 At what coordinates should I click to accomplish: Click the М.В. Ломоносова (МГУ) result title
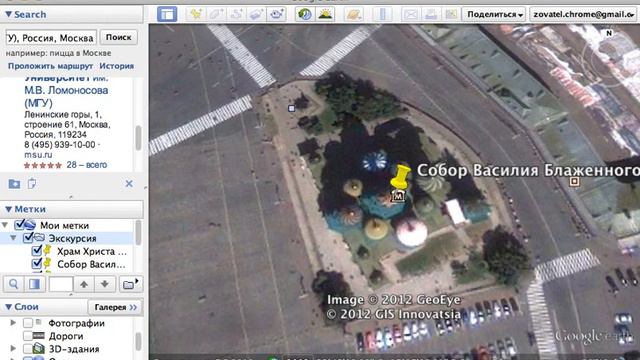pos(66,96)
